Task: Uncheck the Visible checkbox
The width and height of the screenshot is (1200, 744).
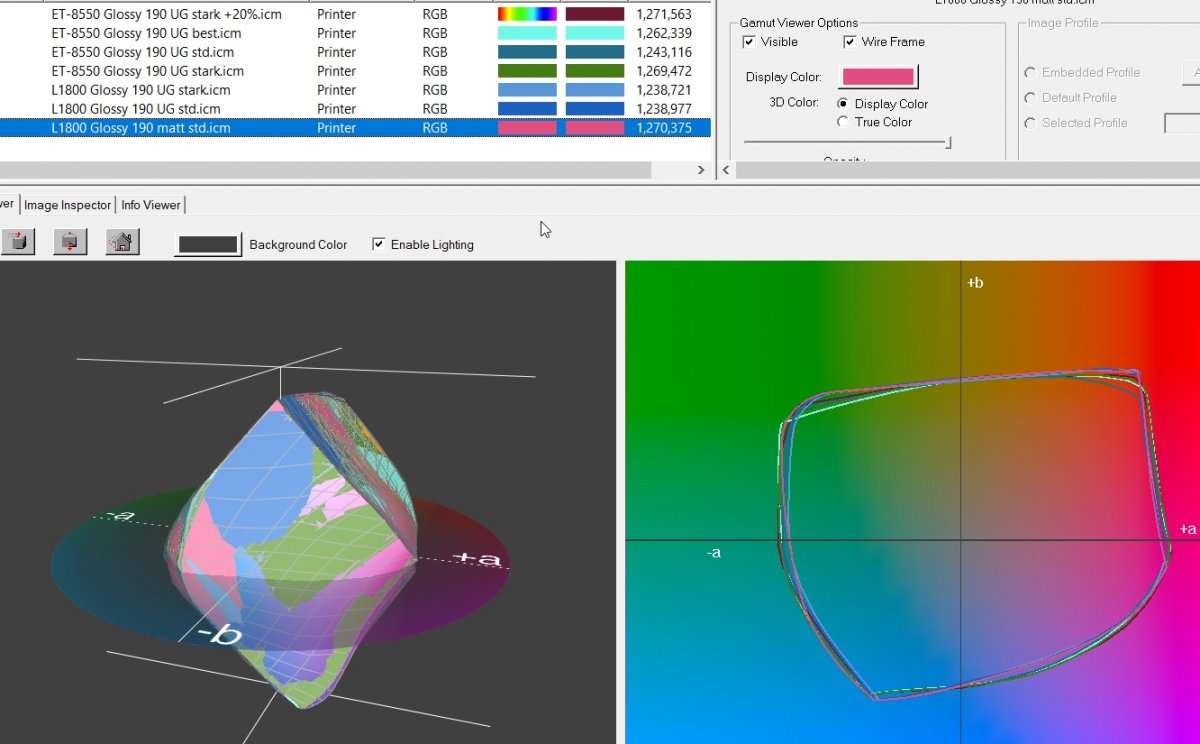Action: (749, 42)
